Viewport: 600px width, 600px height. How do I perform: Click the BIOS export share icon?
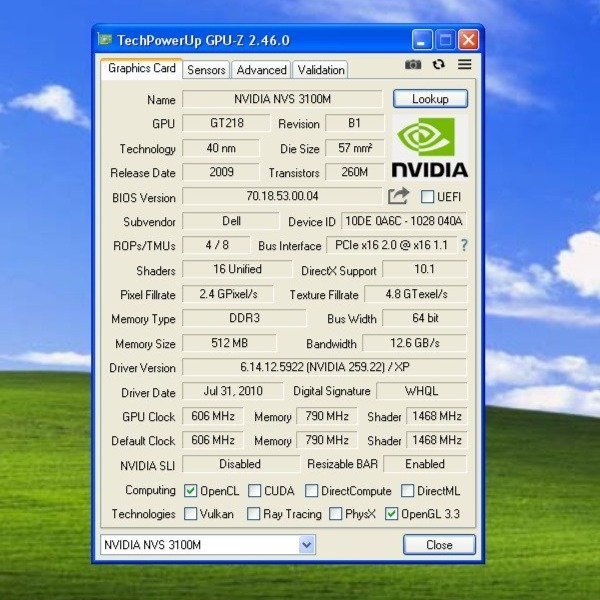click(x=398, y=196)
